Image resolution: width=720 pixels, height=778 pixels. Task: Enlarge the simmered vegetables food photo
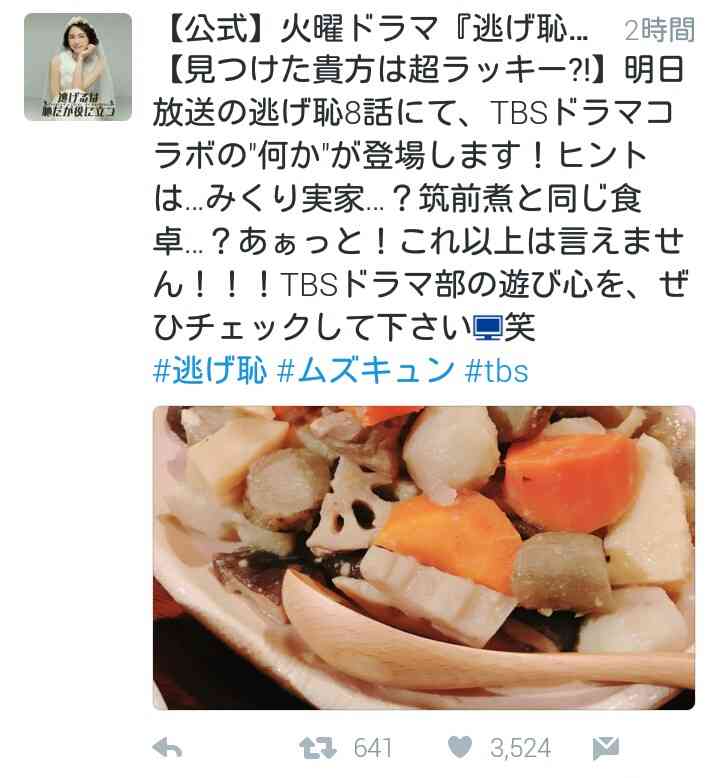pos(424,558)
